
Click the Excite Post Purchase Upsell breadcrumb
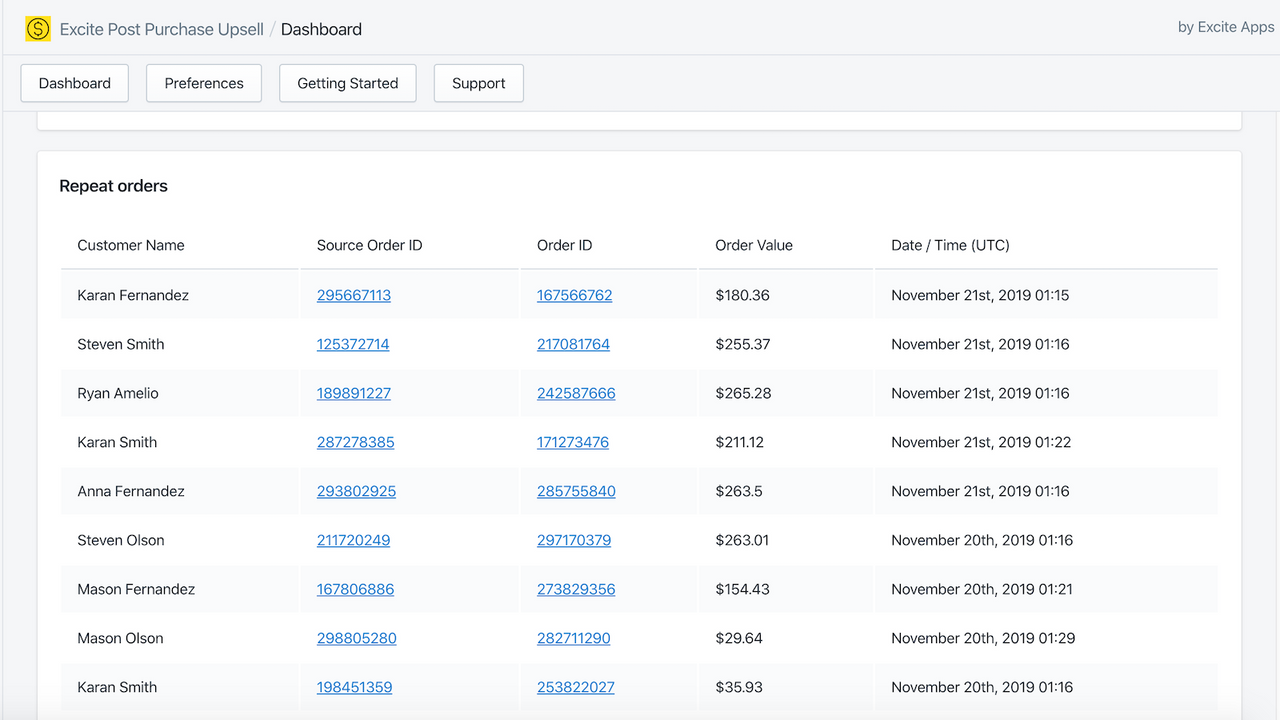pyautogui.click(x=161, y=28)
